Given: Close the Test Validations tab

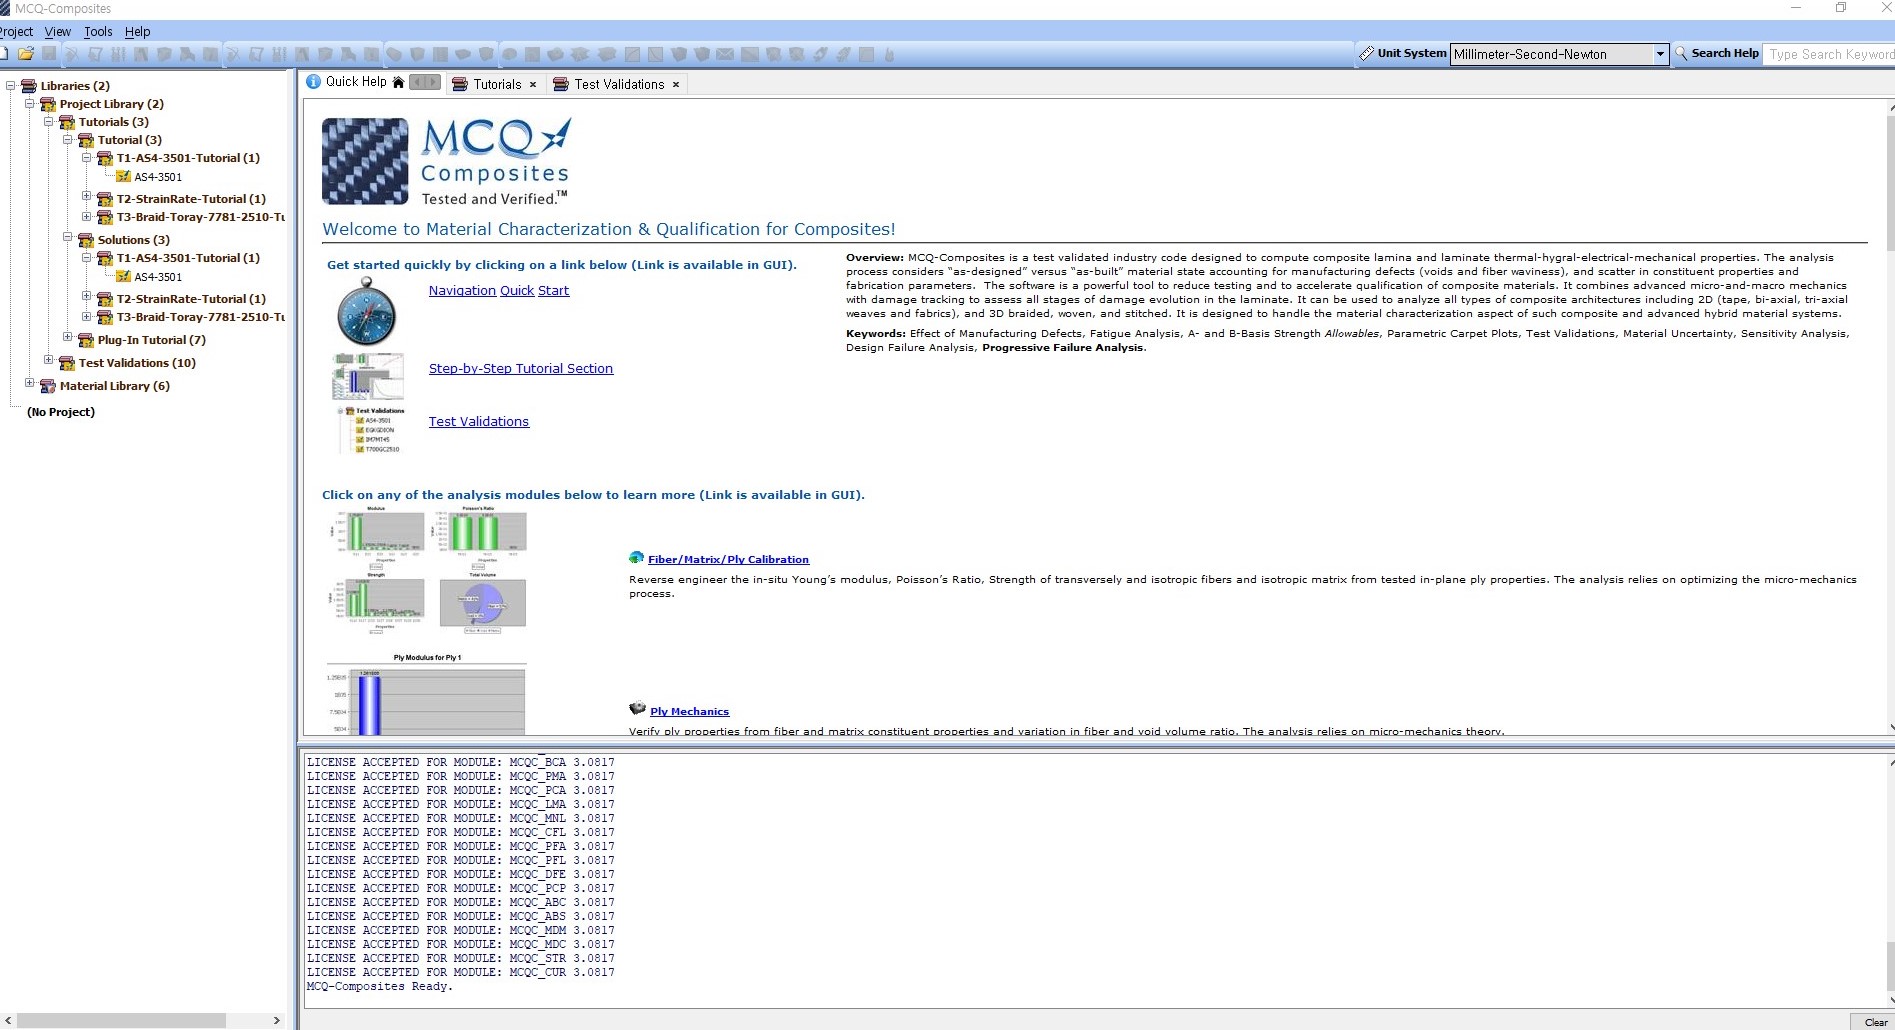Looking at the screenshot, I should (676, 85).
